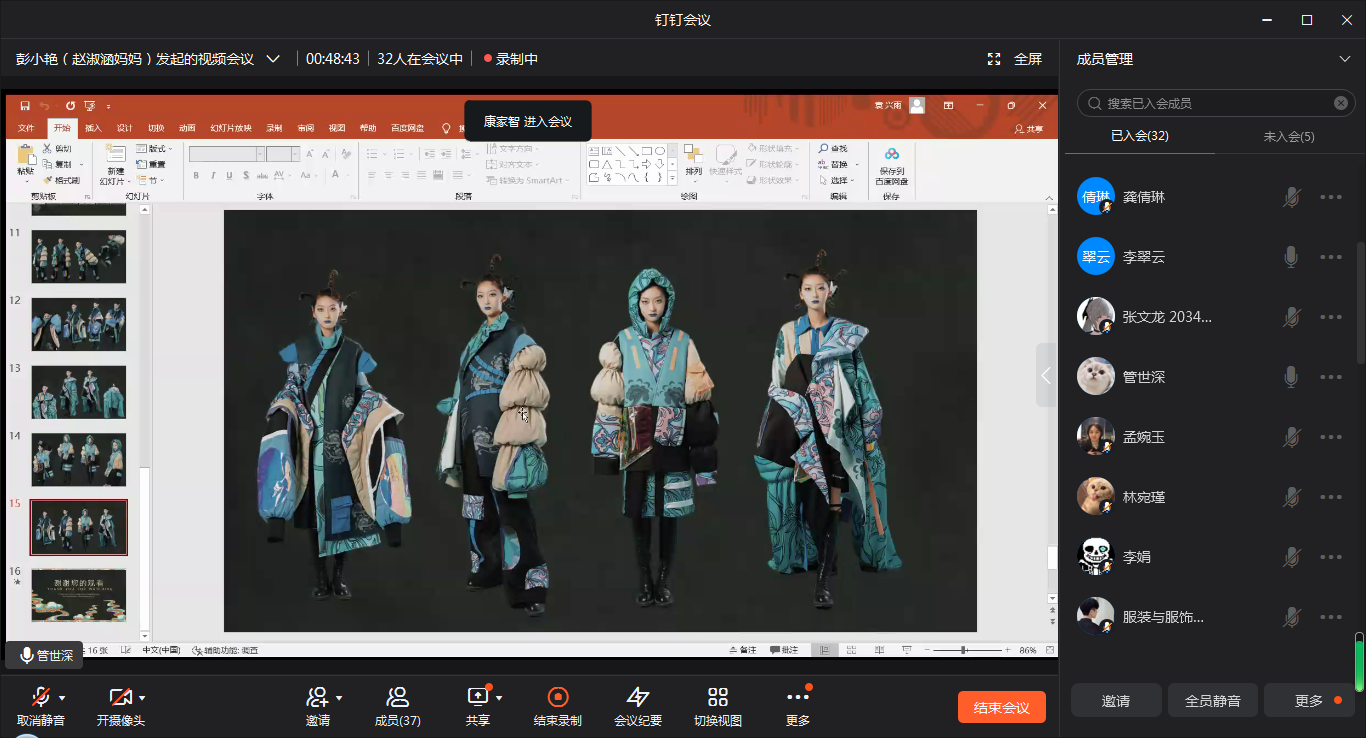The width and height of the screenshot is (1366, 738).
Task: Collapse the 成员管理 panel chevron
Action: (1344, 59)
